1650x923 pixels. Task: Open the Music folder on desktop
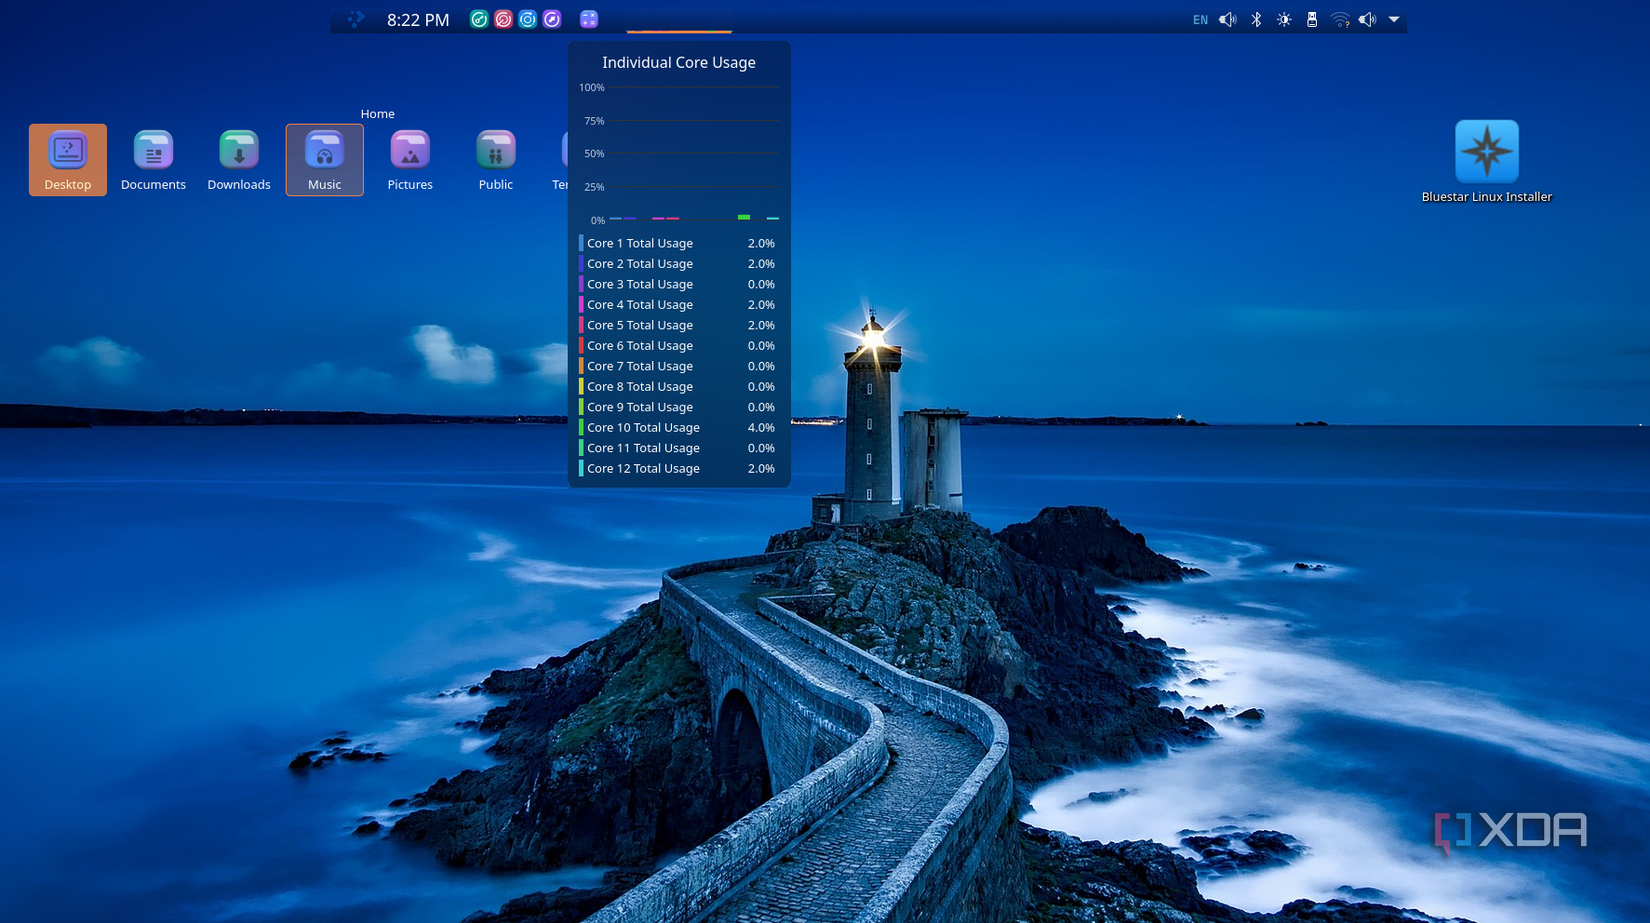[324, 158]
